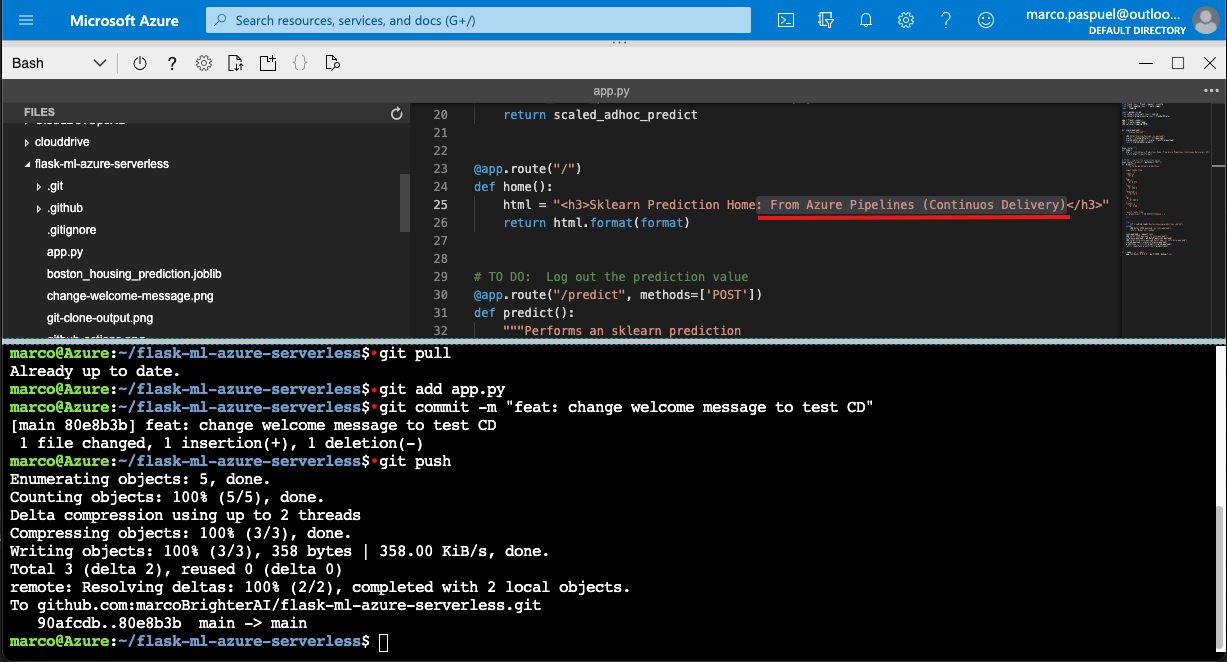
Task: Click the TO DO comment line
Action: point(611,277)
